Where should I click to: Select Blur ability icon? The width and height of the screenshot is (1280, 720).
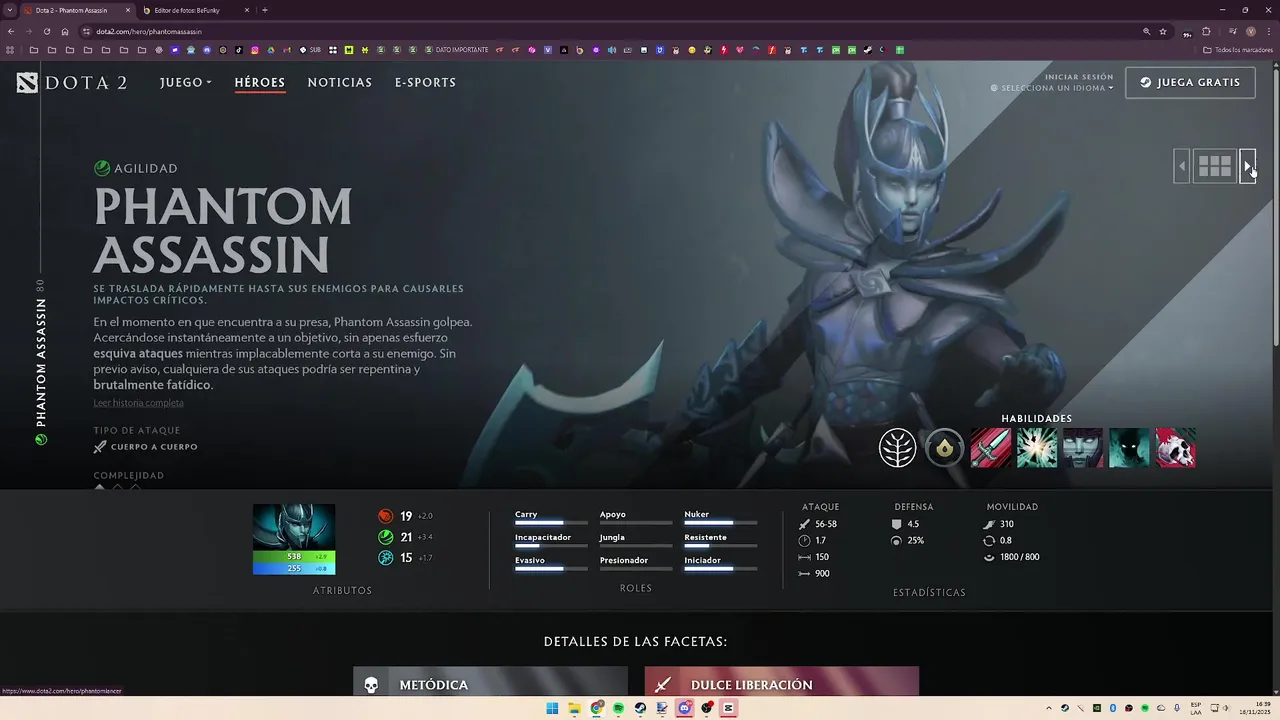coord(1083,448)
